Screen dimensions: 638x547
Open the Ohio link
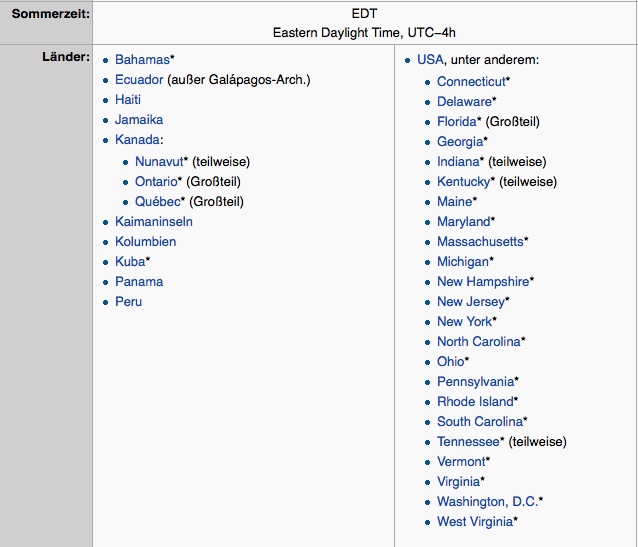pos(450,361)
